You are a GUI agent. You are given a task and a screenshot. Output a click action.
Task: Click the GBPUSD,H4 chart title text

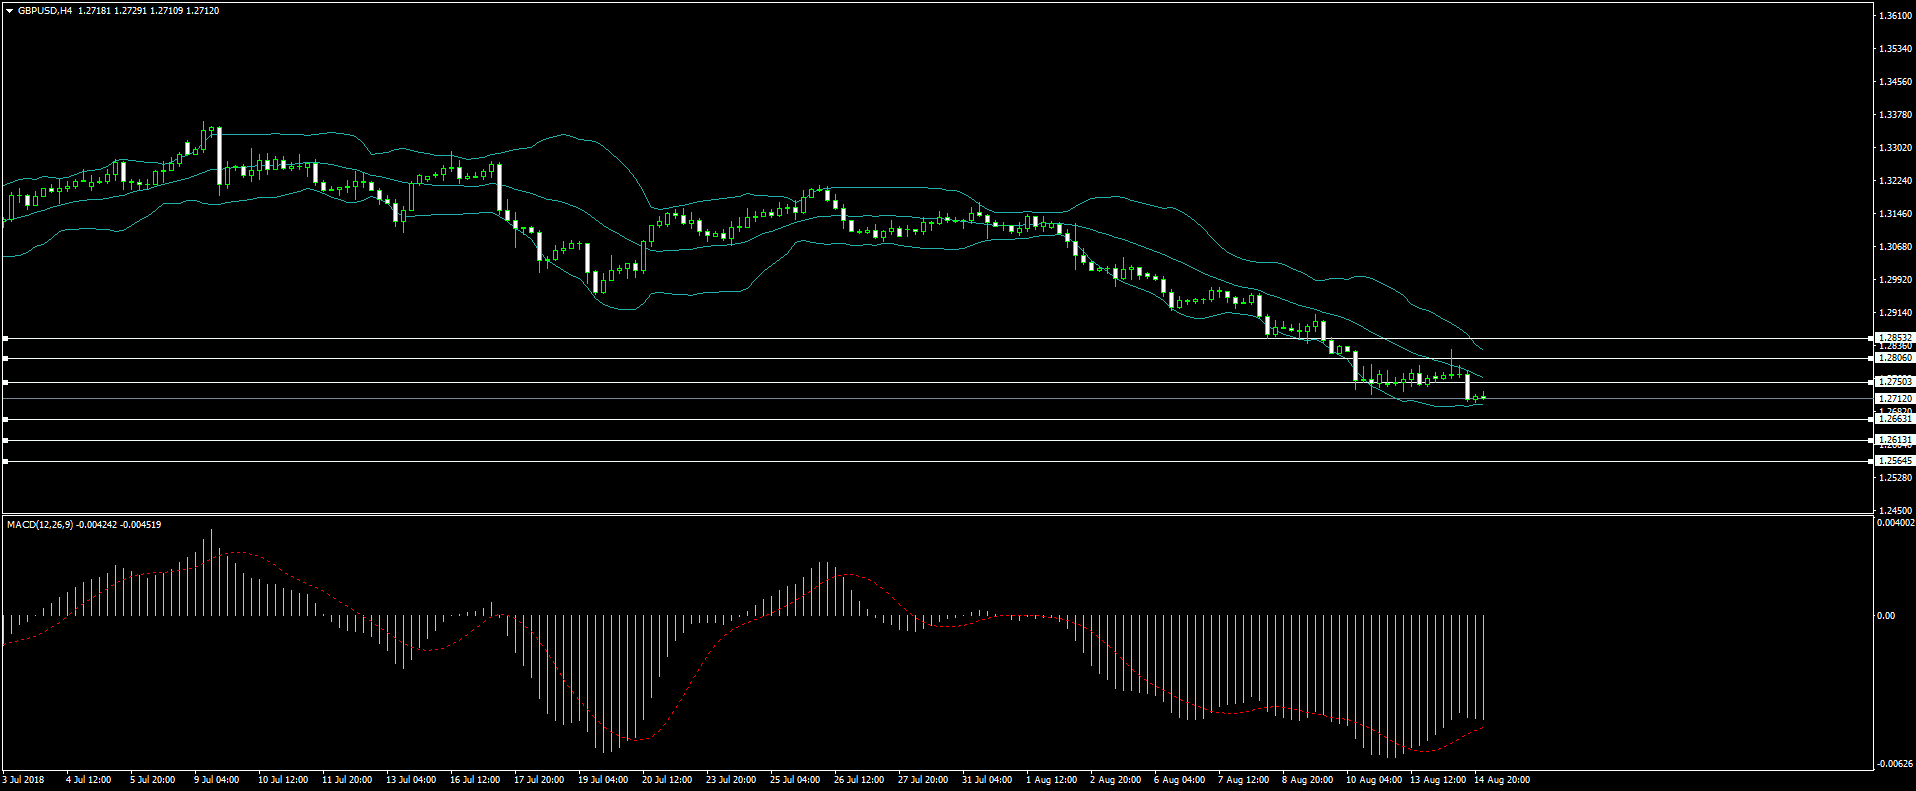pyautogui.click(x=45, y=11)
